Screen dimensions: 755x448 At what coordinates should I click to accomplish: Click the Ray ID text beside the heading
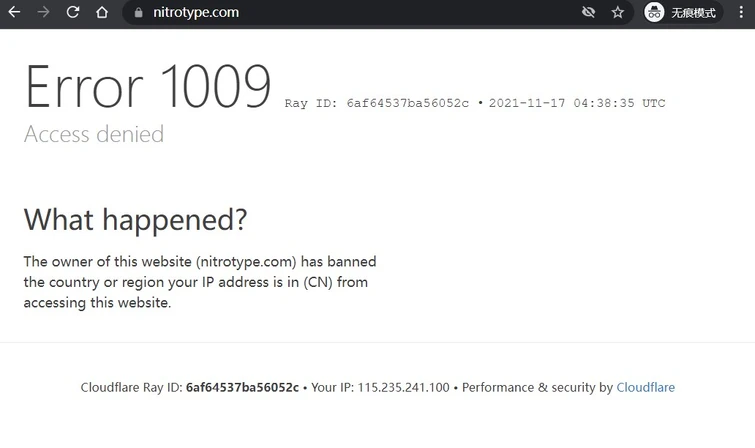377,103
